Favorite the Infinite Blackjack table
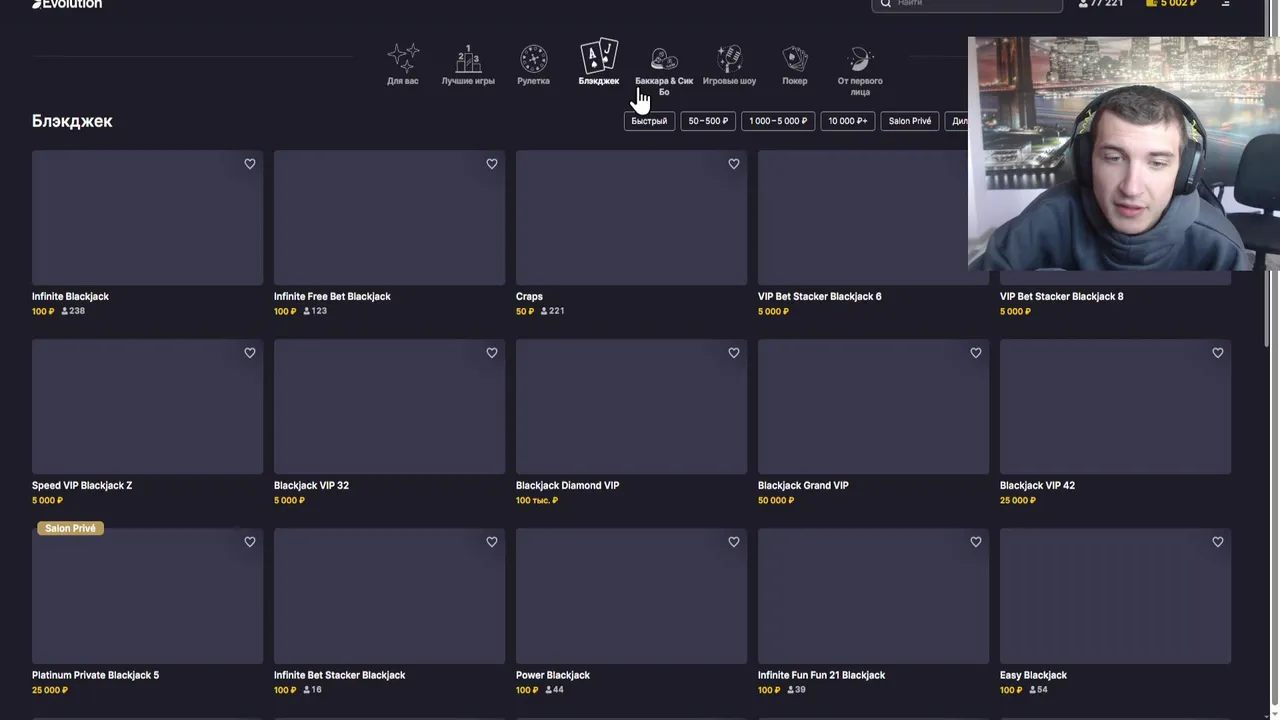 click(250, 164)
